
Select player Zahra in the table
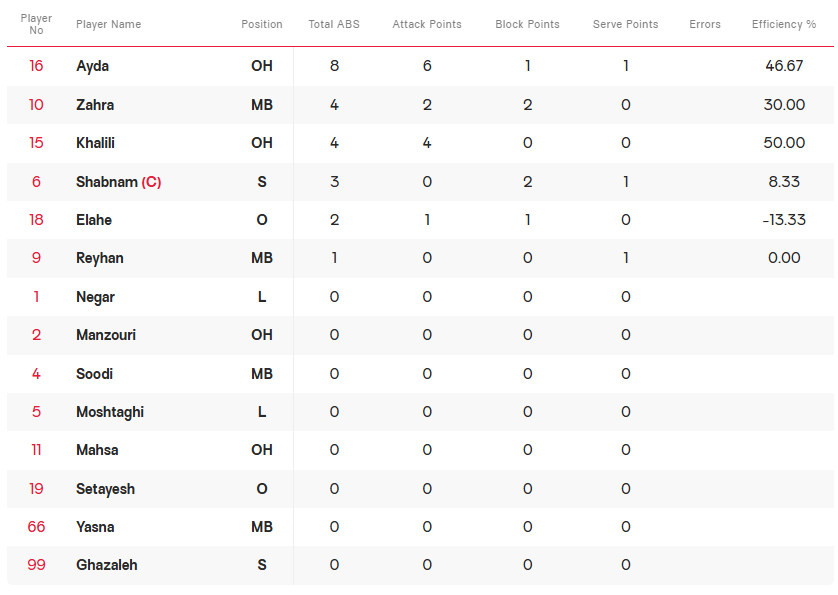95,105
